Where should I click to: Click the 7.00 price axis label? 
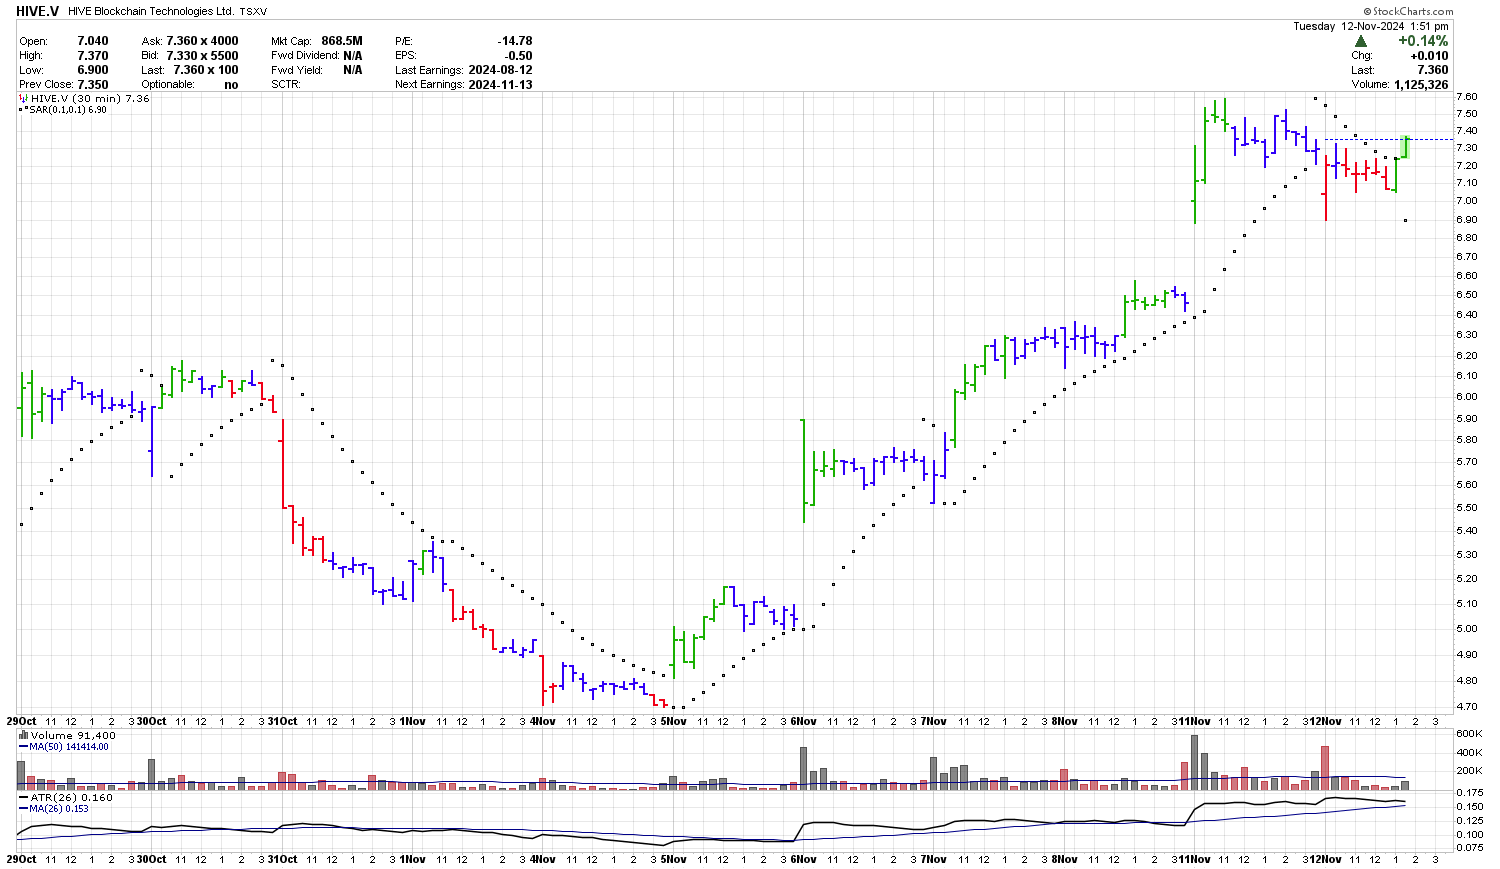coord(1466,201)
